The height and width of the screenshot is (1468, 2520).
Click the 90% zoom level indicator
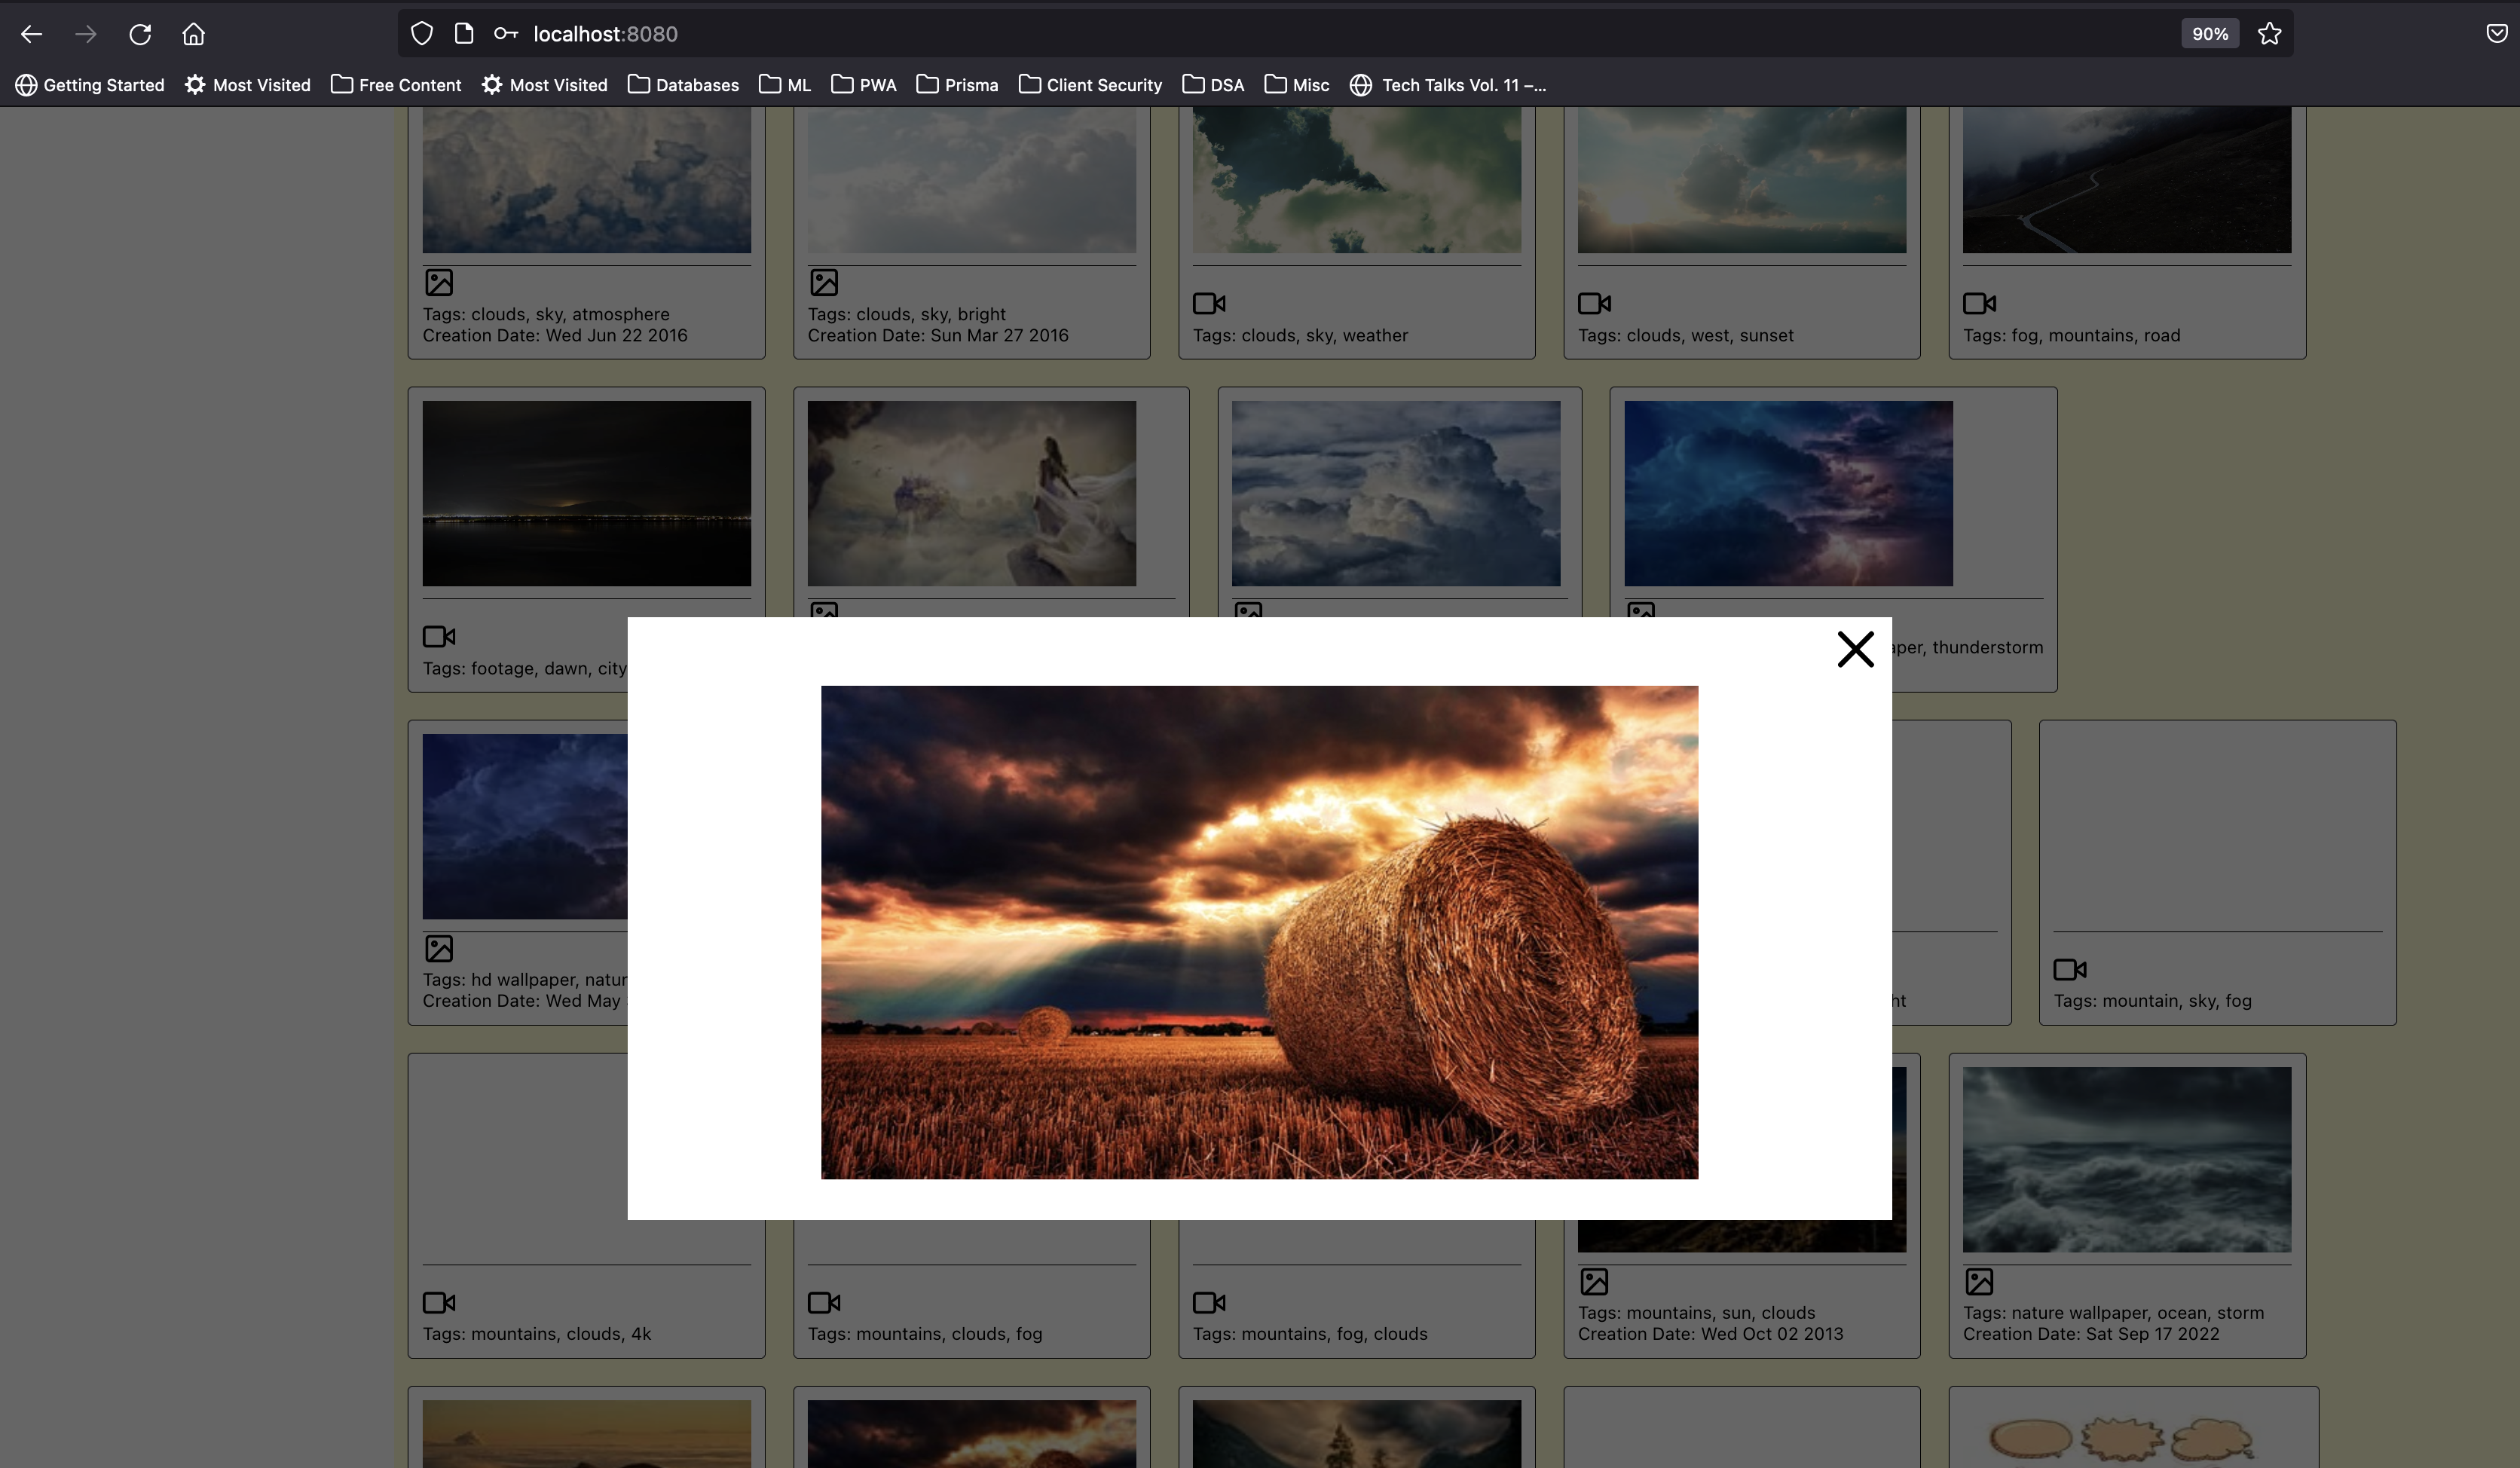click(2209, 34)
